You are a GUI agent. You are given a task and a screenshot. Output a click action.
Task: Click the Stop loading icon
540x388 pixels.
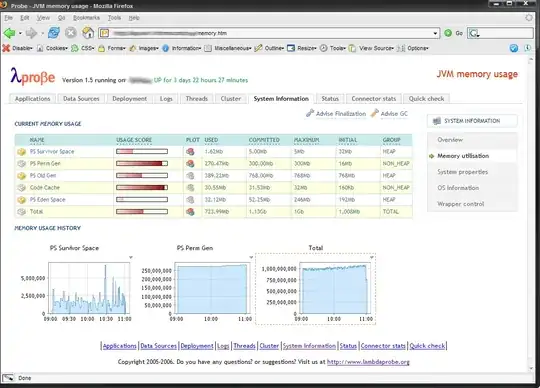71,33
